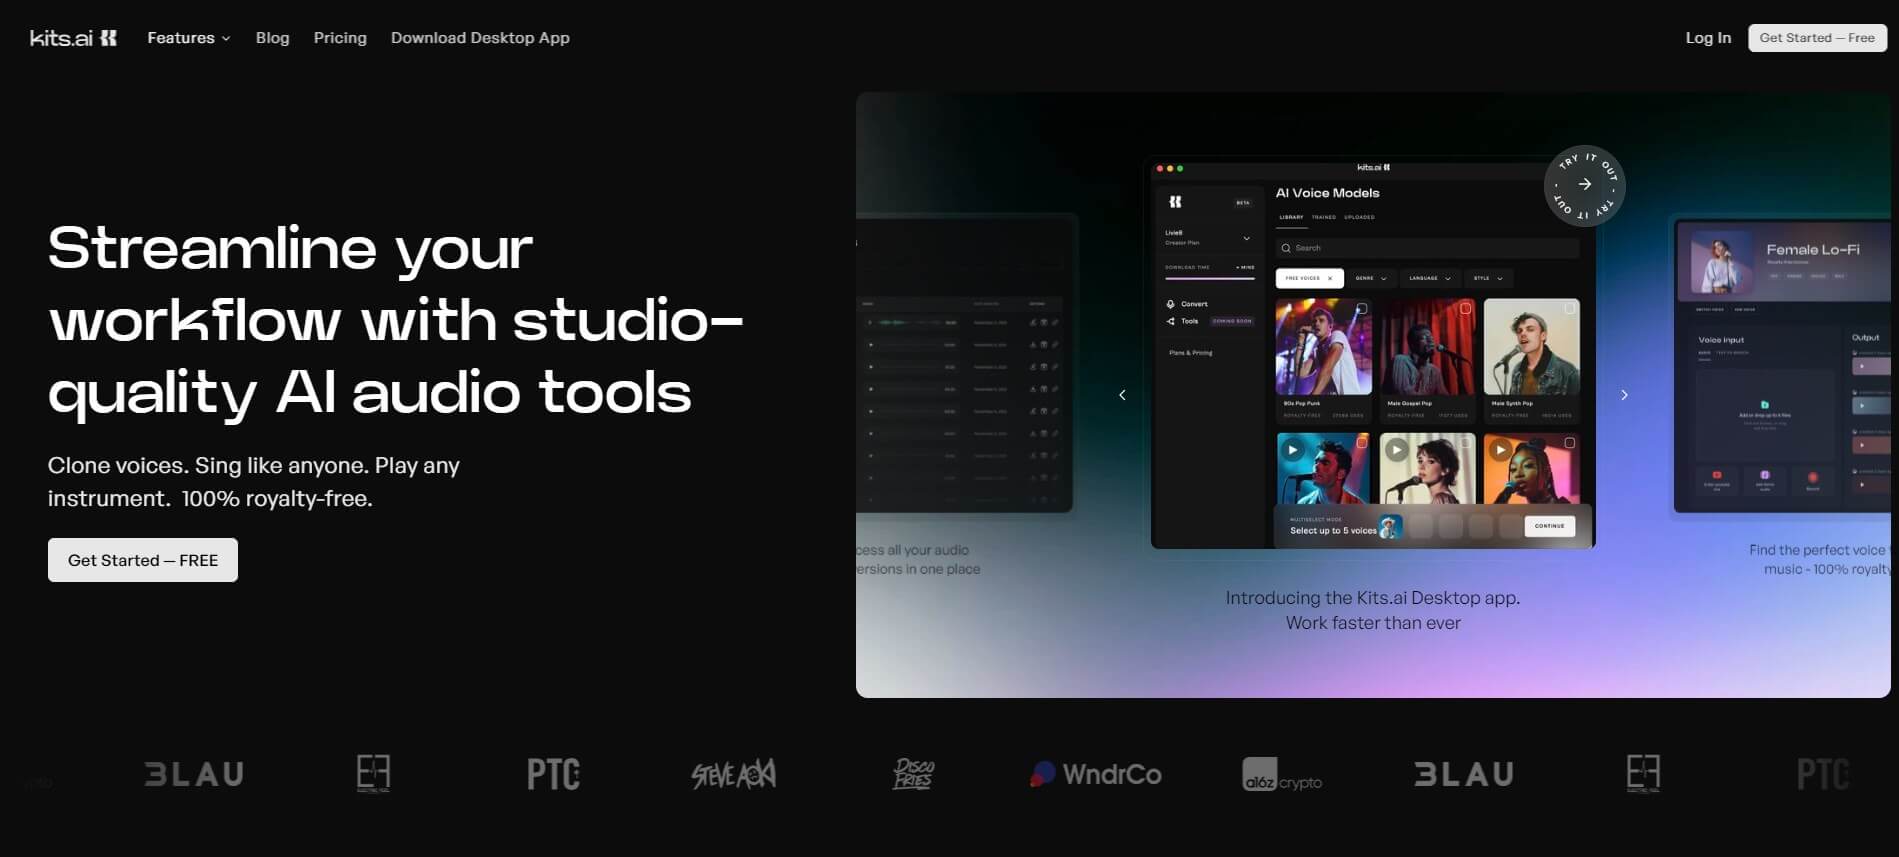
Task: Click the hero Get Started — FREE button
Action: 143,560
